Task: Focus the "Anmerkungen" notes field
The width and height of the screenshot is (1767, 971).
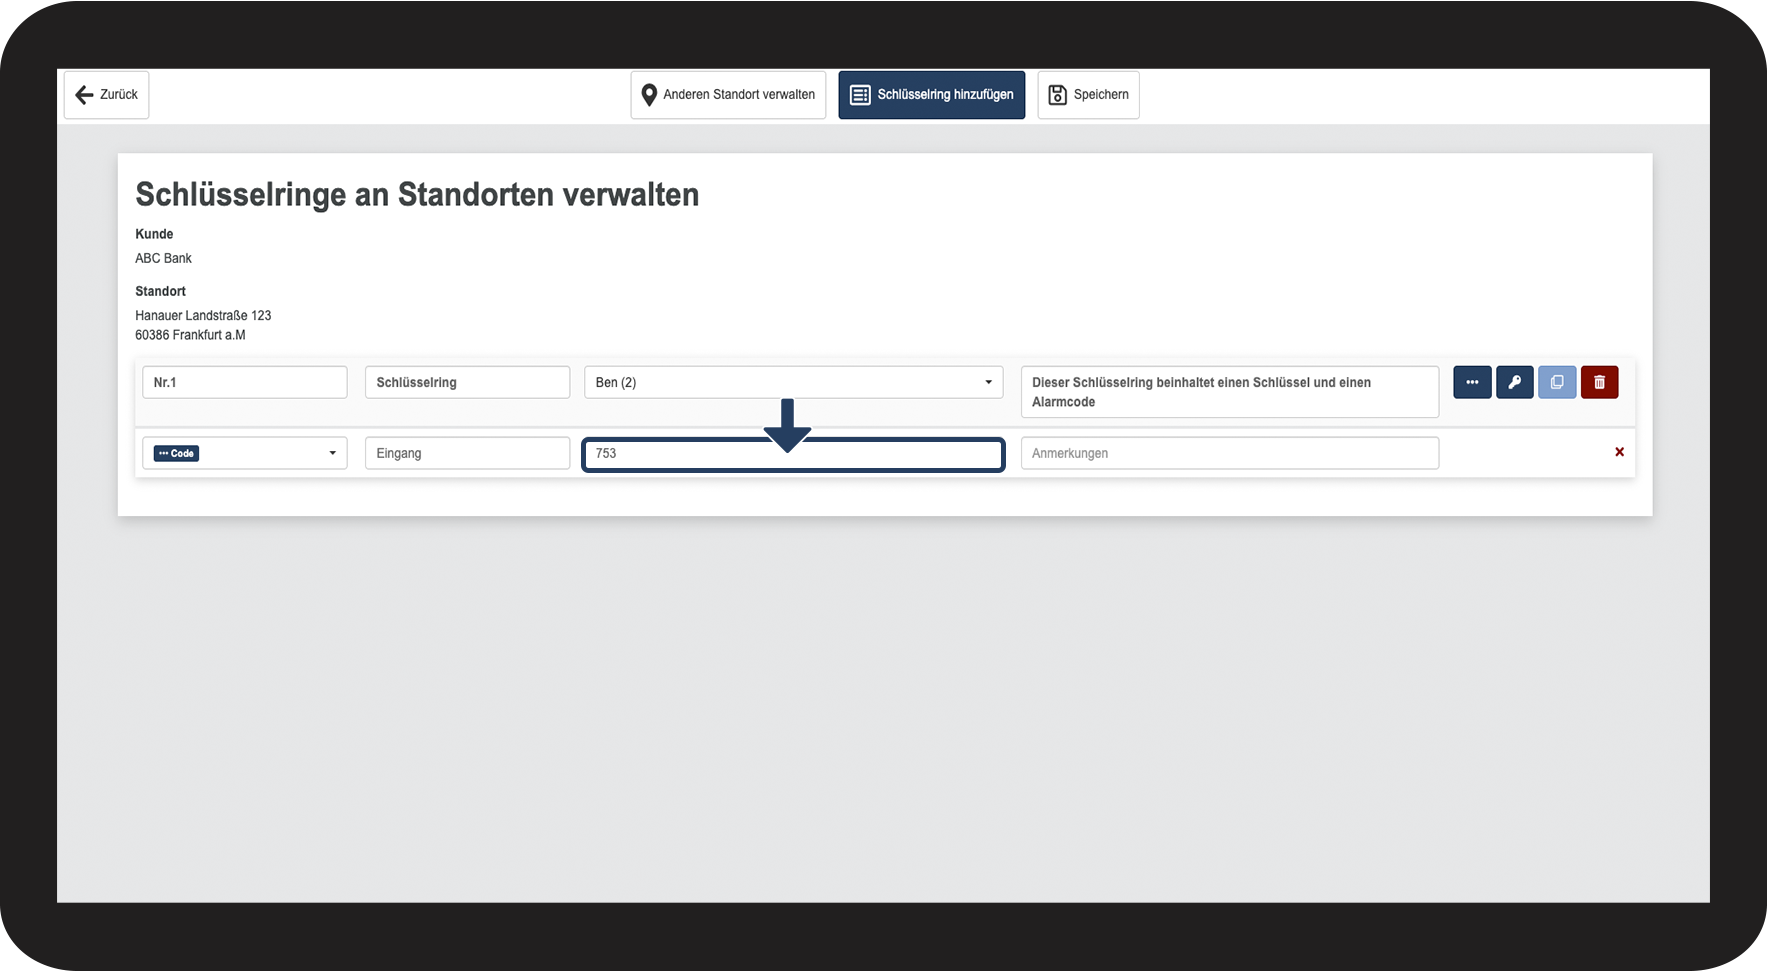Action: 1229,453
